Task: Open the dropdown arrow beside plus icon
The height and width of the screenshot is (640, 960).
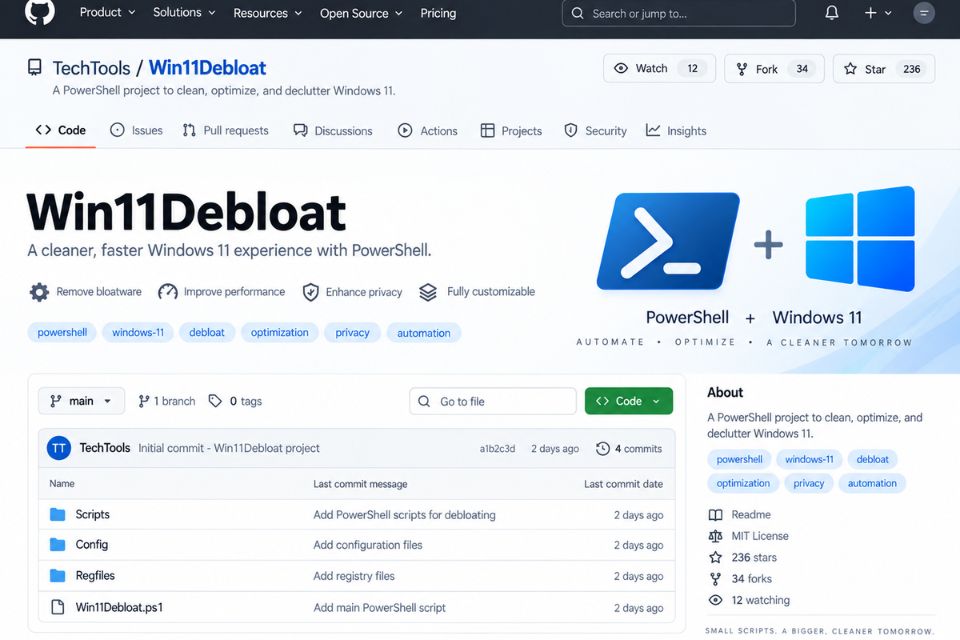Action: point(888,13)
